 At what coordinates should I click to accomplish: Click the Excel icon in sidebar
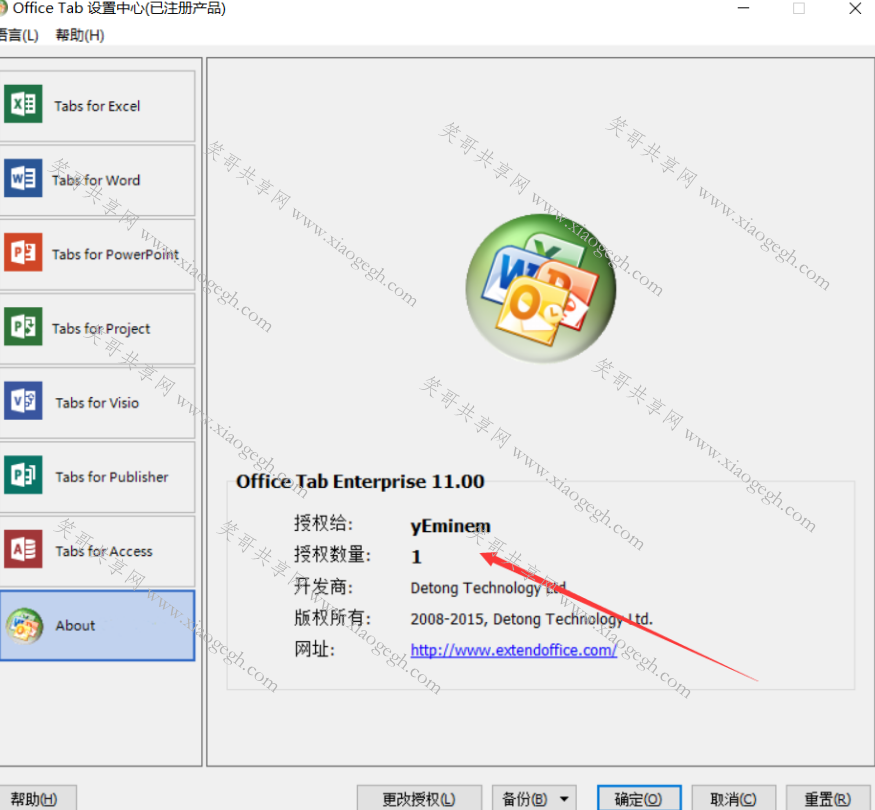(23, 104)
